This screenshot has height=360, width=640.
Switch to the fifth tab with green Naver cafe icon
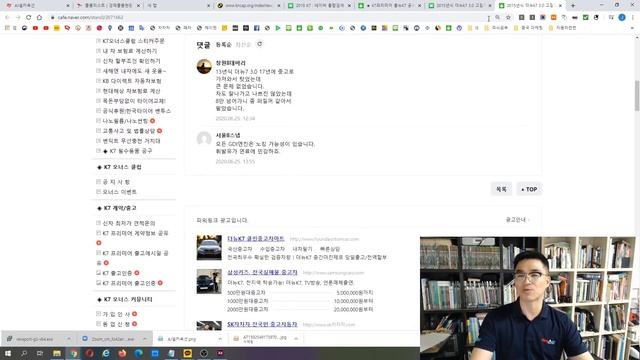point(319,6)
